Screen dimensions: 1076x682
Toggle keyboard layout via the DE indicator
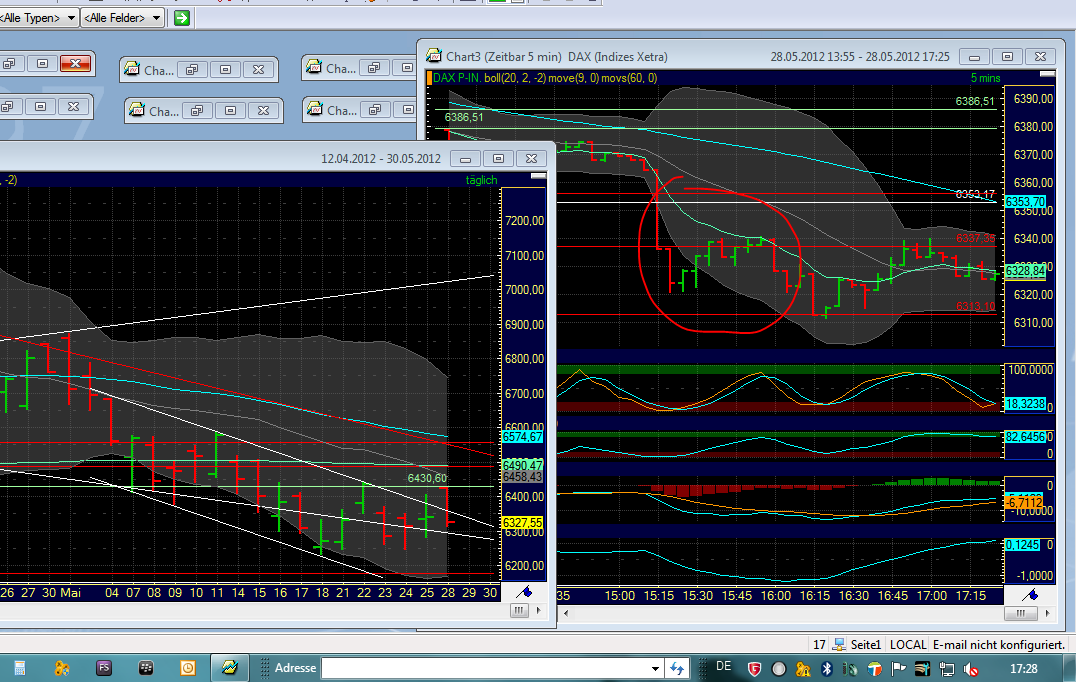tap(723, 667)
